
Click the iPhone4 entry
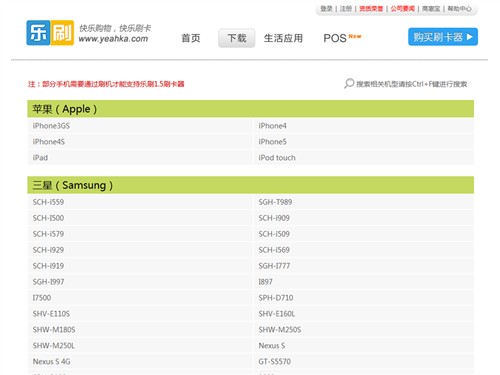pyautogui.click(x=272, y=126)
